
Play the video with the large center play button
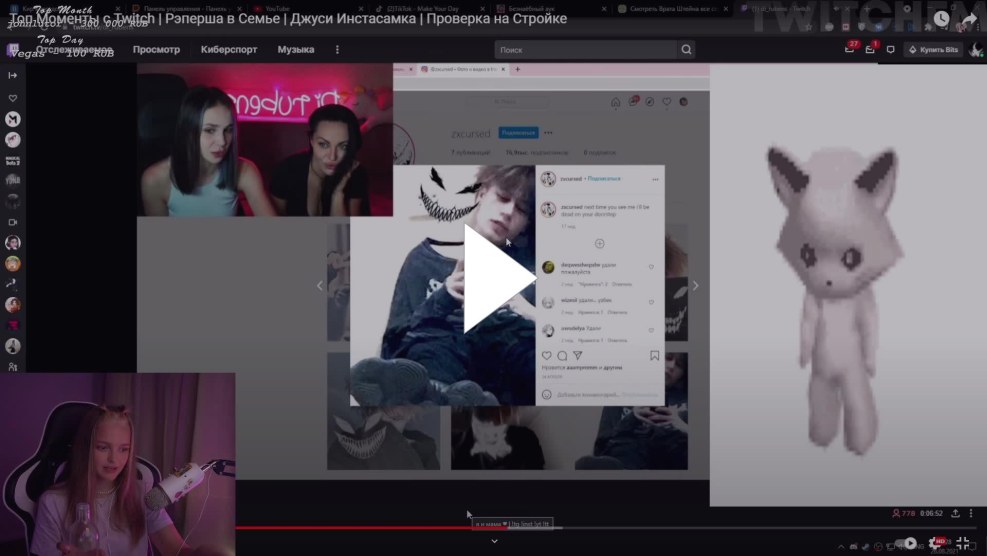(x=499, y=278)
